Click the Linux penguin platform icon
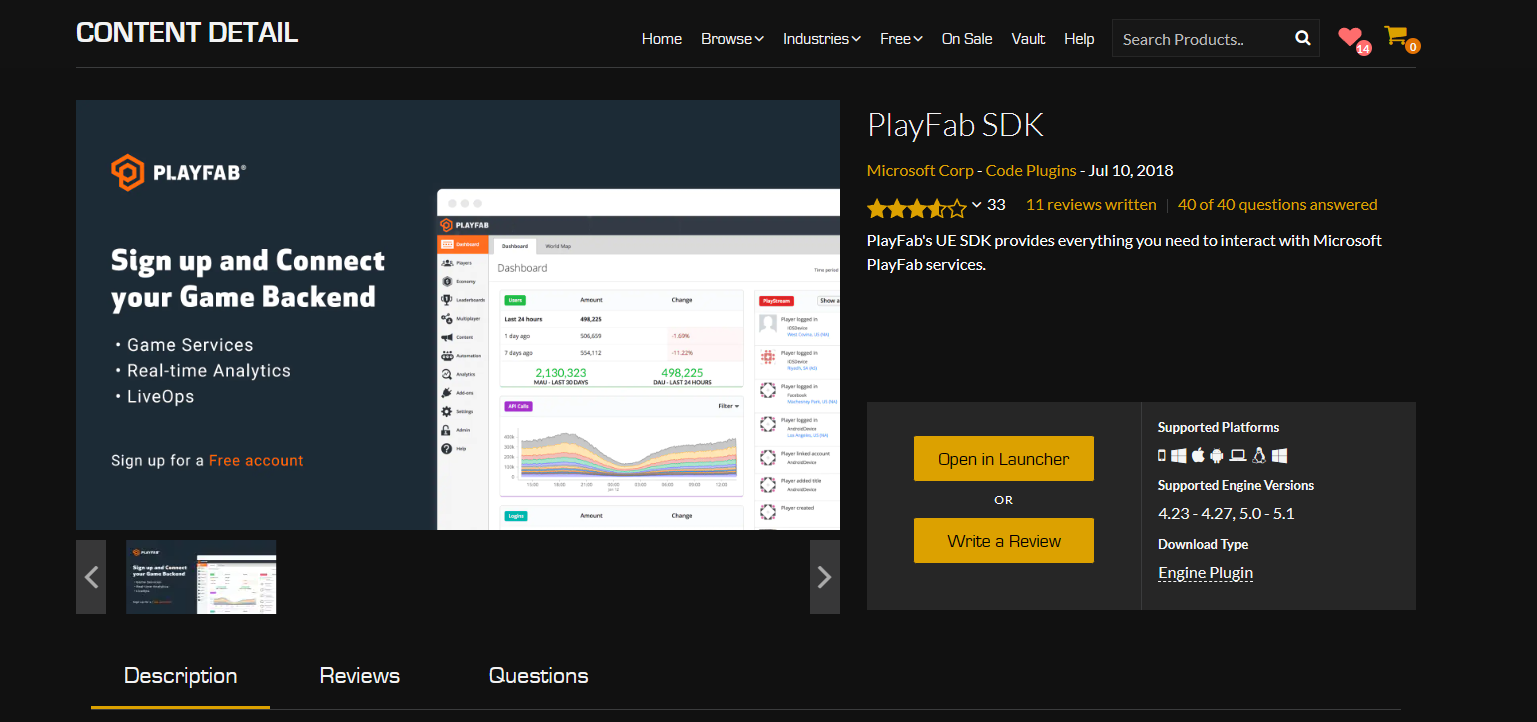 (x=1259, y=456)
